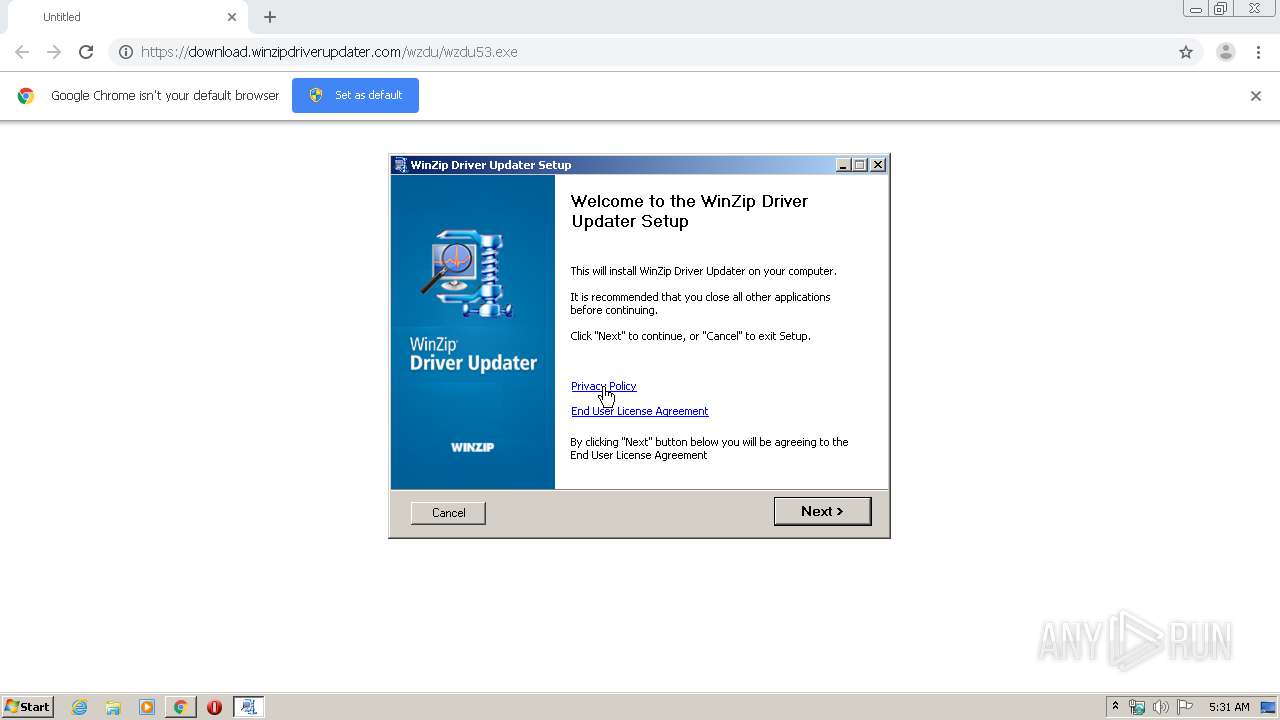Select WinZip setup taskbar button
The image size is (1280, 720).
click(x=248, y=707)
